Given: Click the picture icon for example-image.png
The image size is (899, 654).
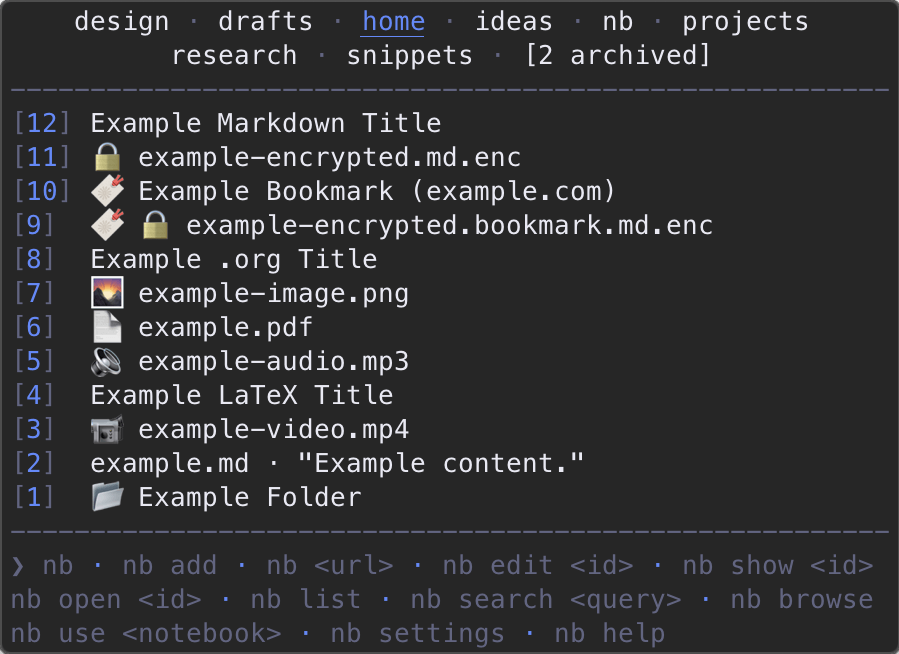Looking at the screenshot, I should click(107, 293).
